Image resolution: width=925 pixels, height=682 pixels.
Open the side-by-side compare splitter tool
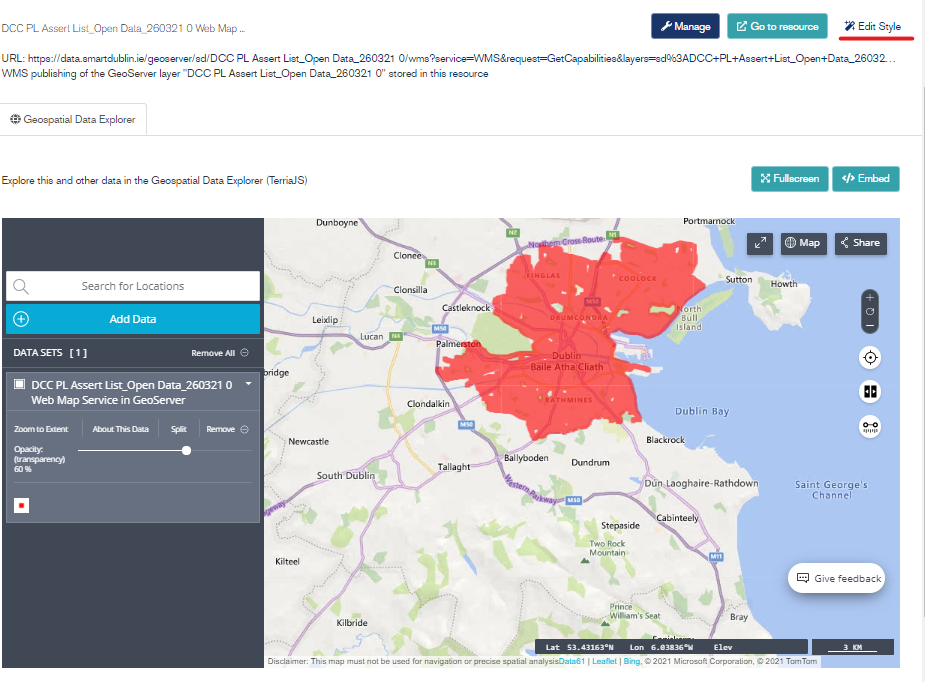[870, 392]
